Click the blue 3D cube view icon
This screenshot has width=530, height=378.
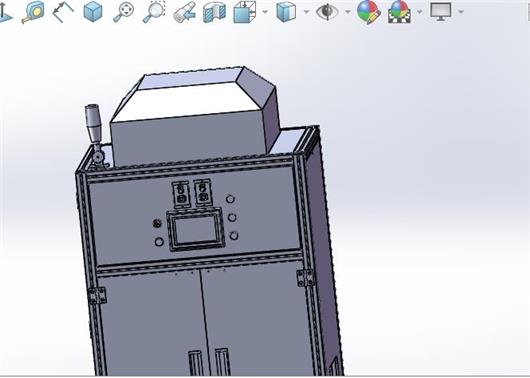point(93,11)
